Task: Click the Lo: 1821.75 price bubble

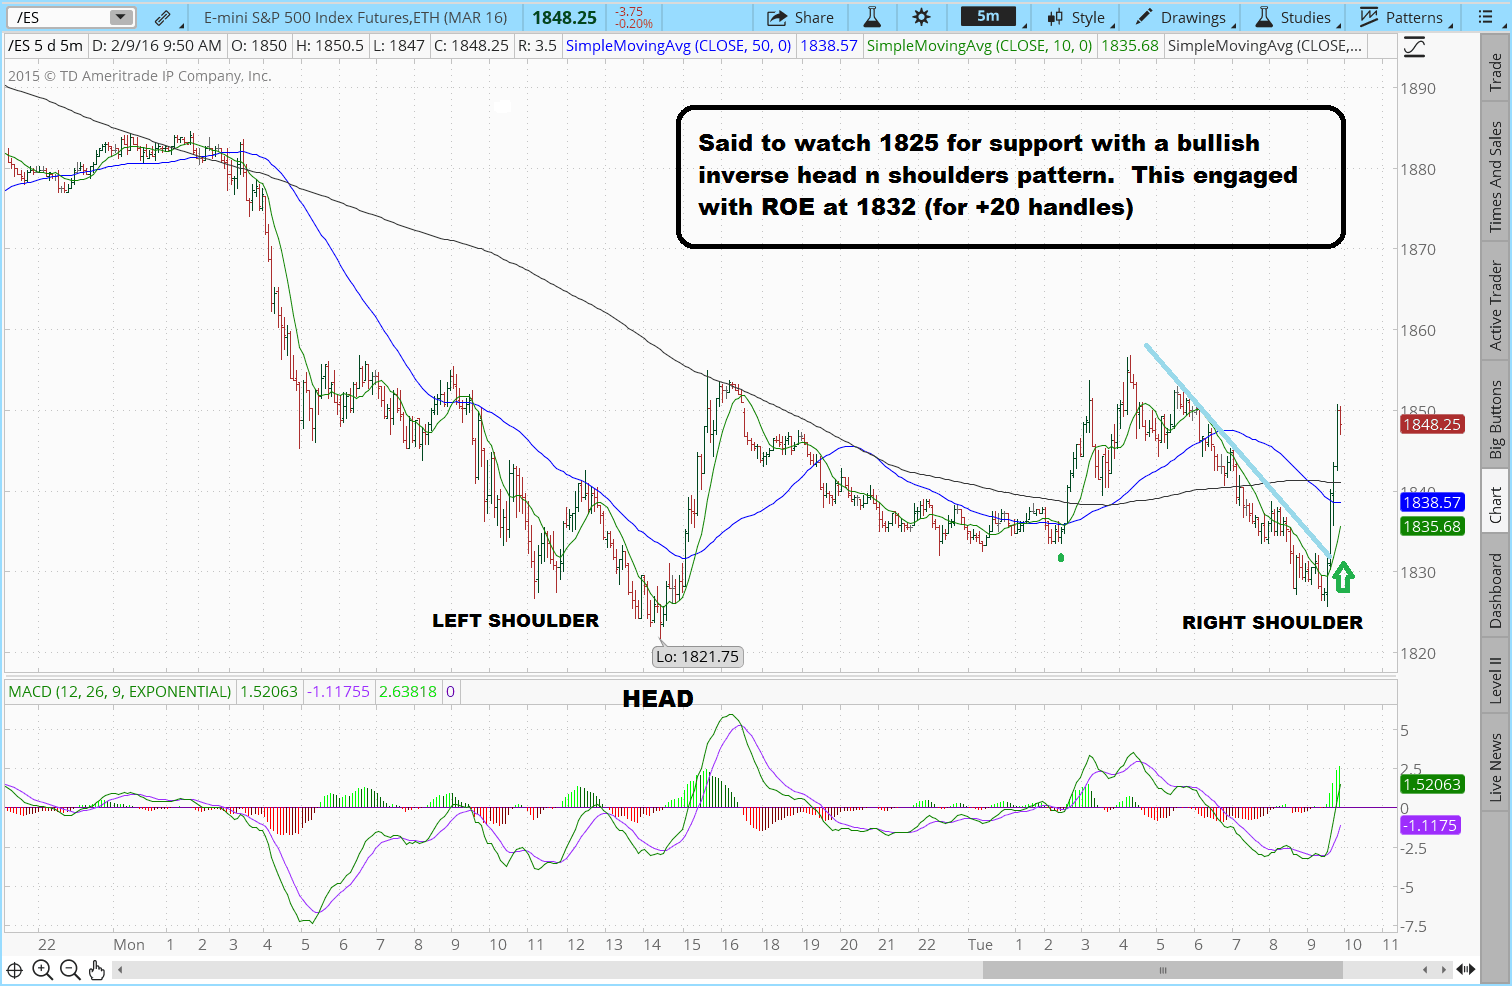Action: (697, 656)
